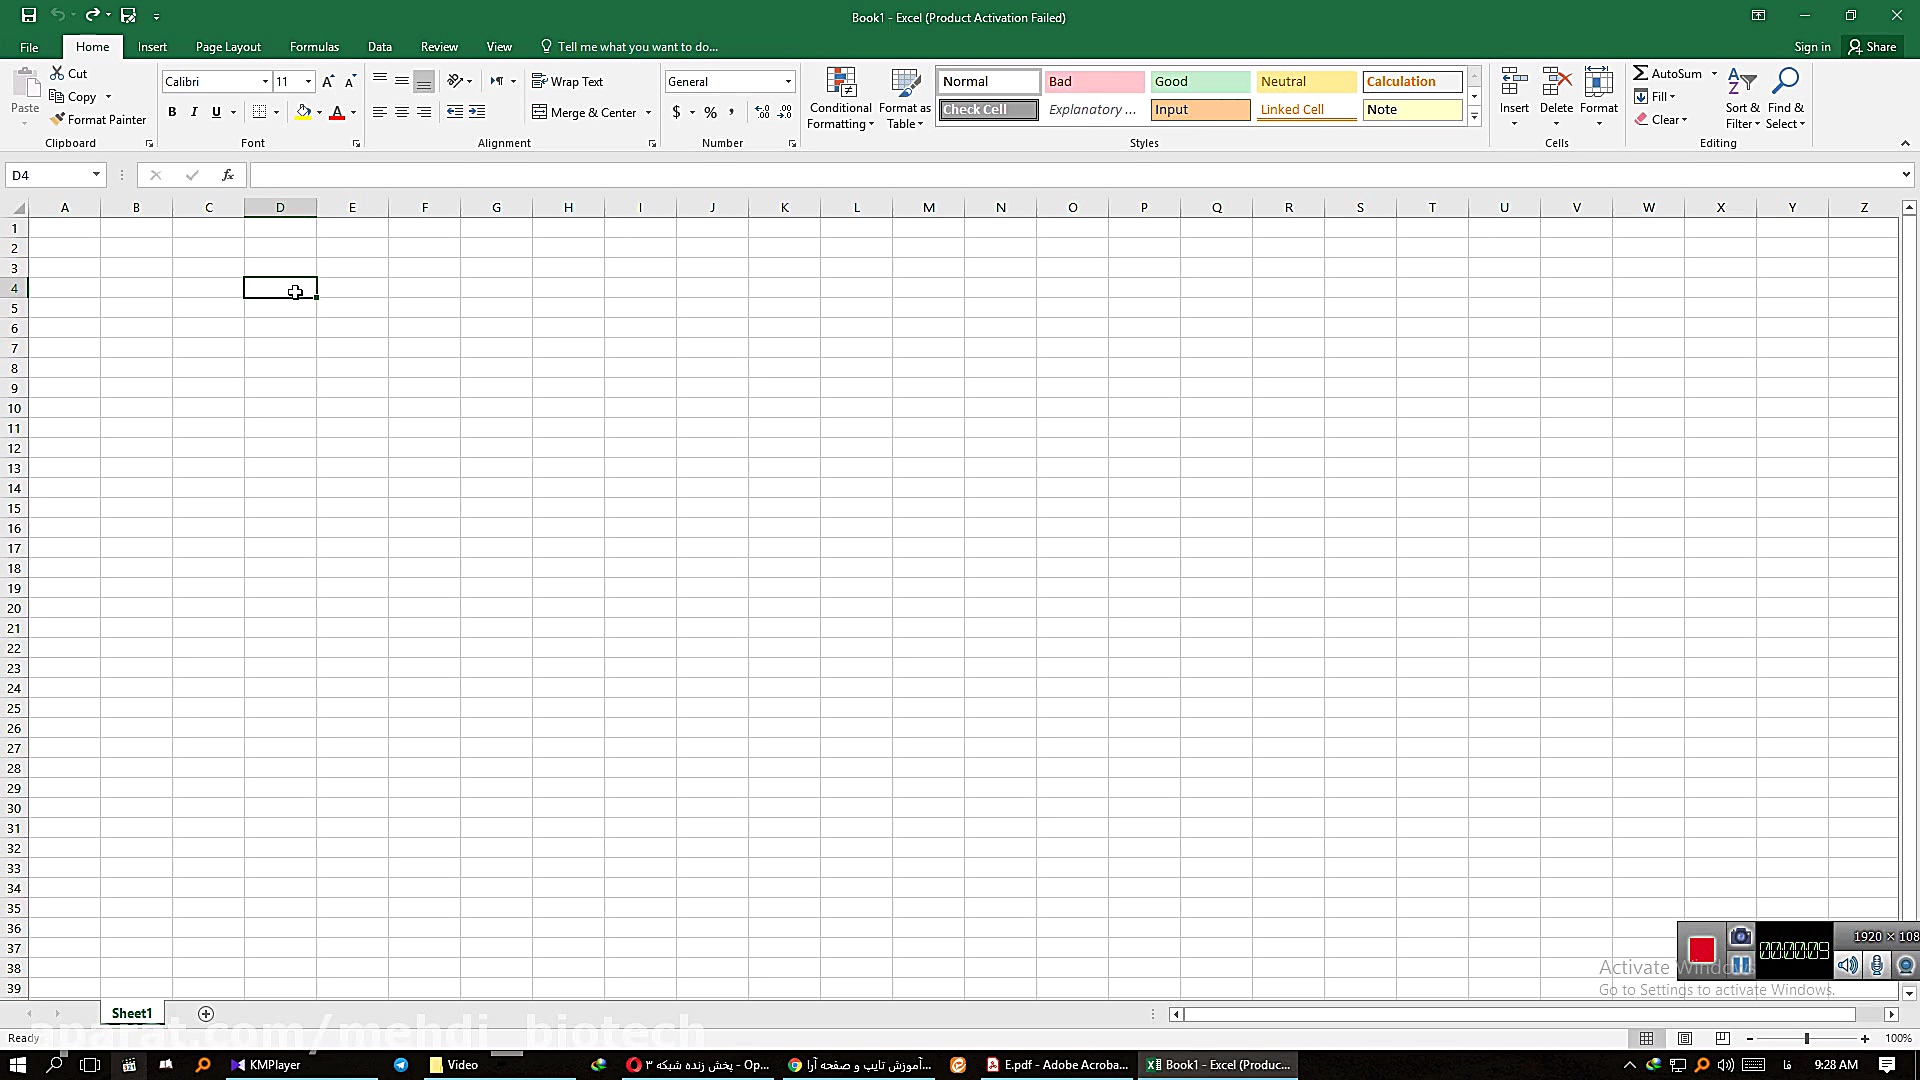Screen dimensions: 1920x1080
Task: Click the Copy button
Action: 73,96
